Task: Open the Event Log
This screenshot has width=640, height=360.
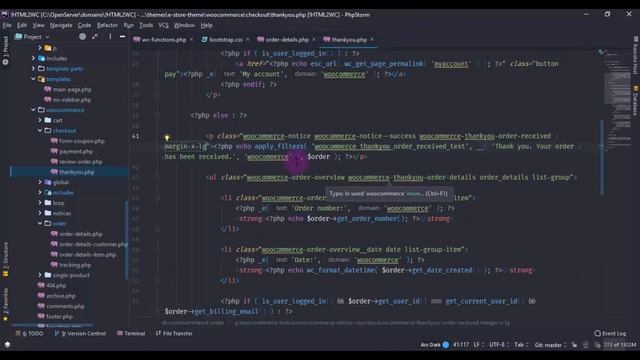Action: pos(610,333)
